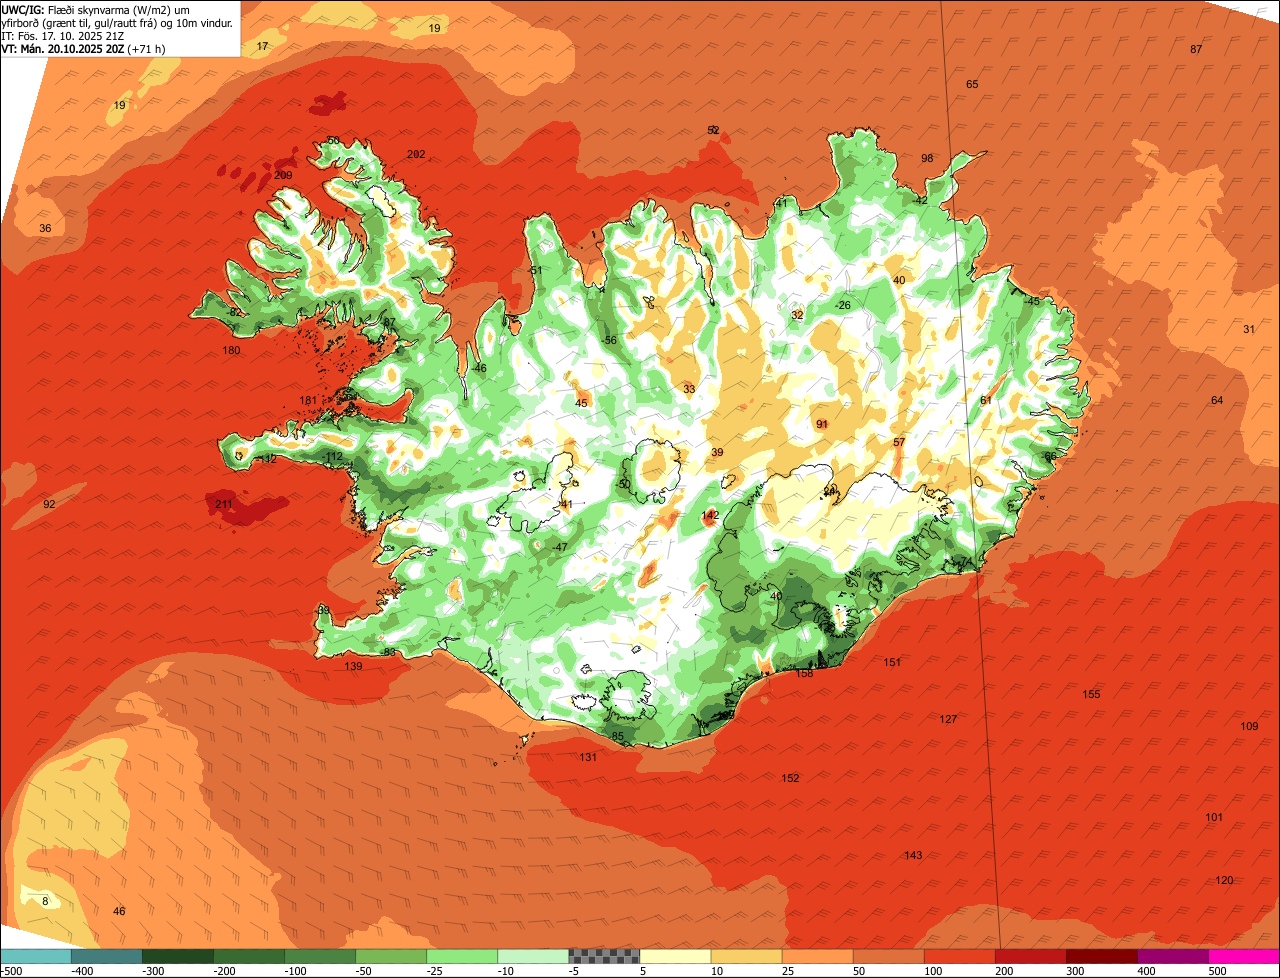Click the map value '158'

[804, 674]
